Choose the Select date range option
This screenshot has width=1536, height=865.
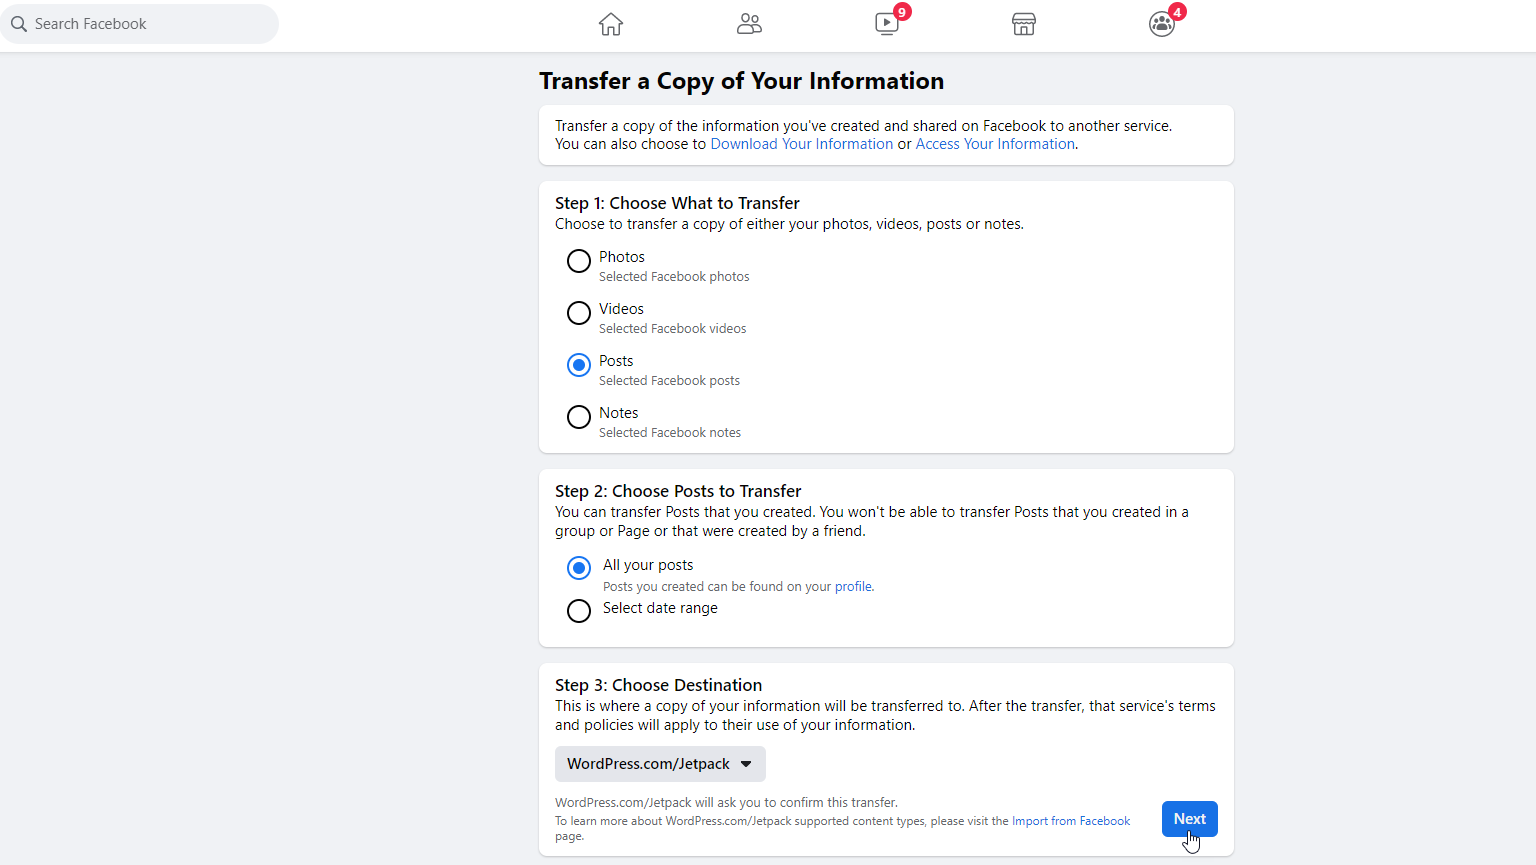pos(579,611)
